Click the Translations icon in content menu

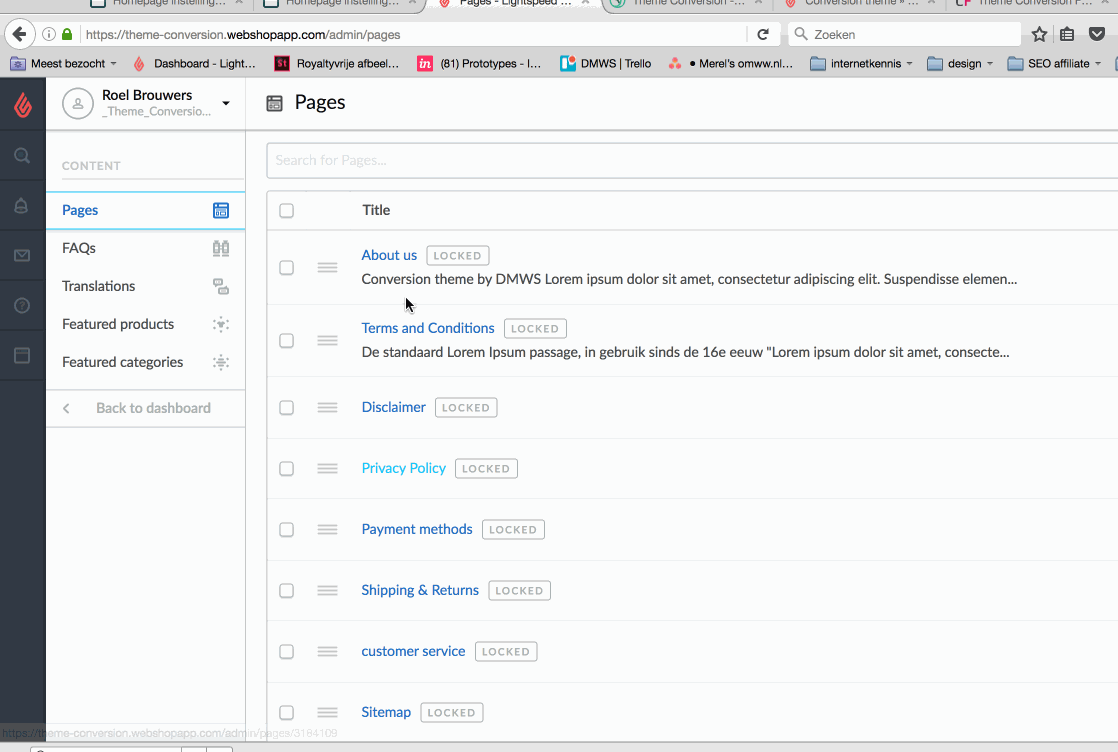tap(221, 287)
